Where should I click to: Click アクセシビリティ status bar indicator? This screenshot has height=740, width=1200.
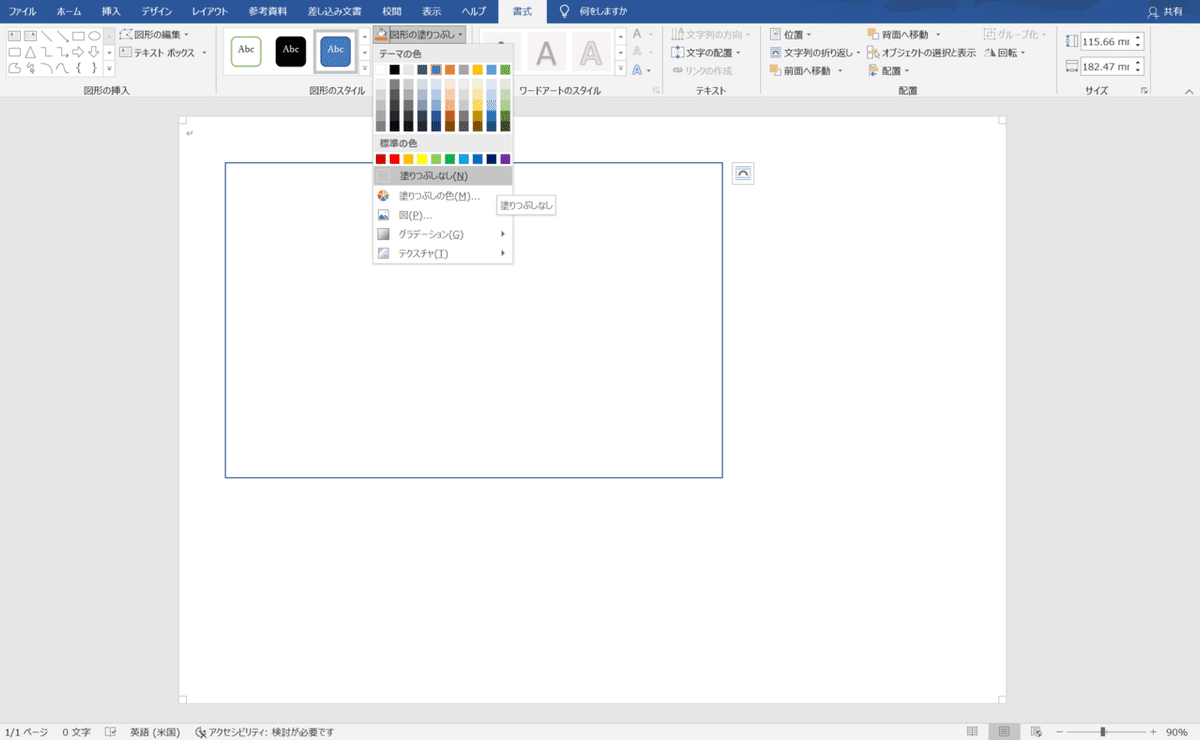(264, 732)
